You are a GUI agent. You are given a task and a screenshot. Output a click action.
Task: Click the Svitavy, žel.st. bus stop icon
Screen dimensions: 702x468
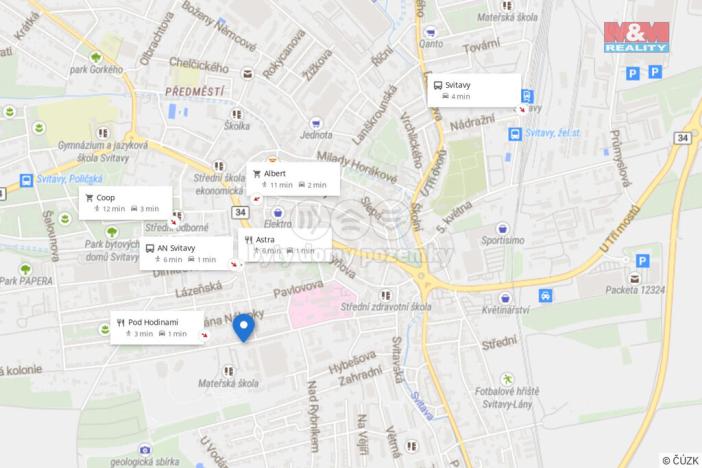pos(515,134)
